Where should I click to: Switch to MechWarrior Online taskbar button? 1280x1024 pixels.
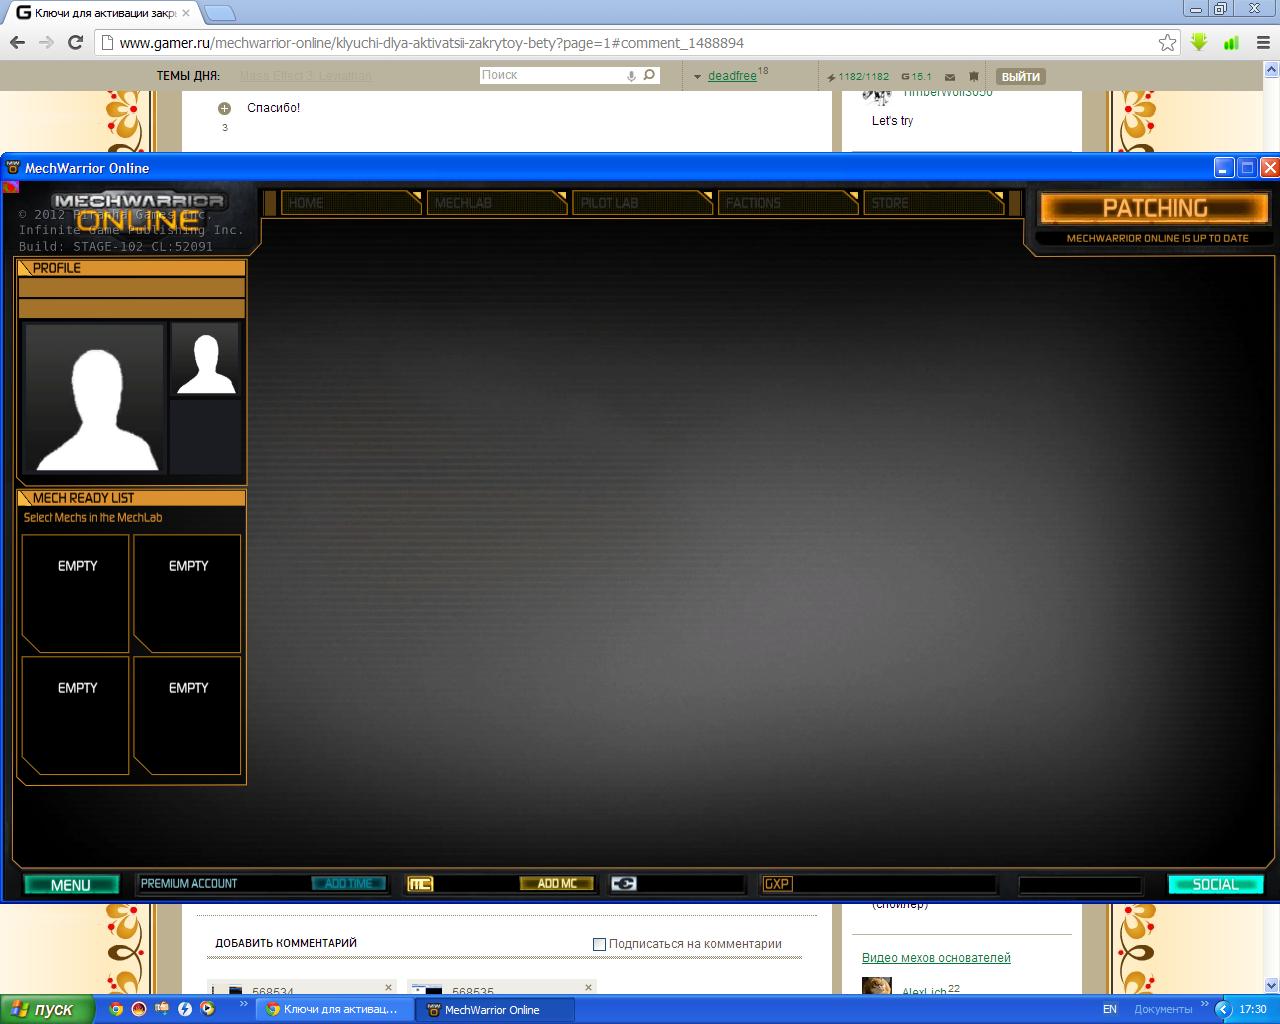coord(496,1010)
